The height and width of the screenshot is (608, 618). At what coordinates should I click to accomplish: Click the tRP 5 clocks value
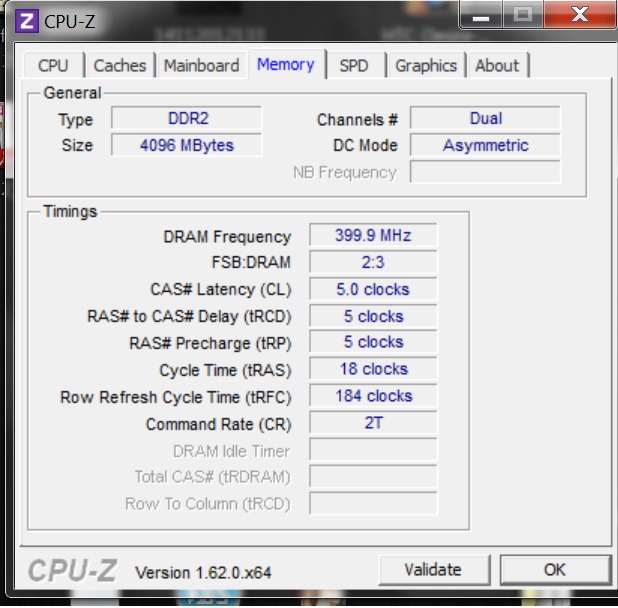click(x=373, y=342)
